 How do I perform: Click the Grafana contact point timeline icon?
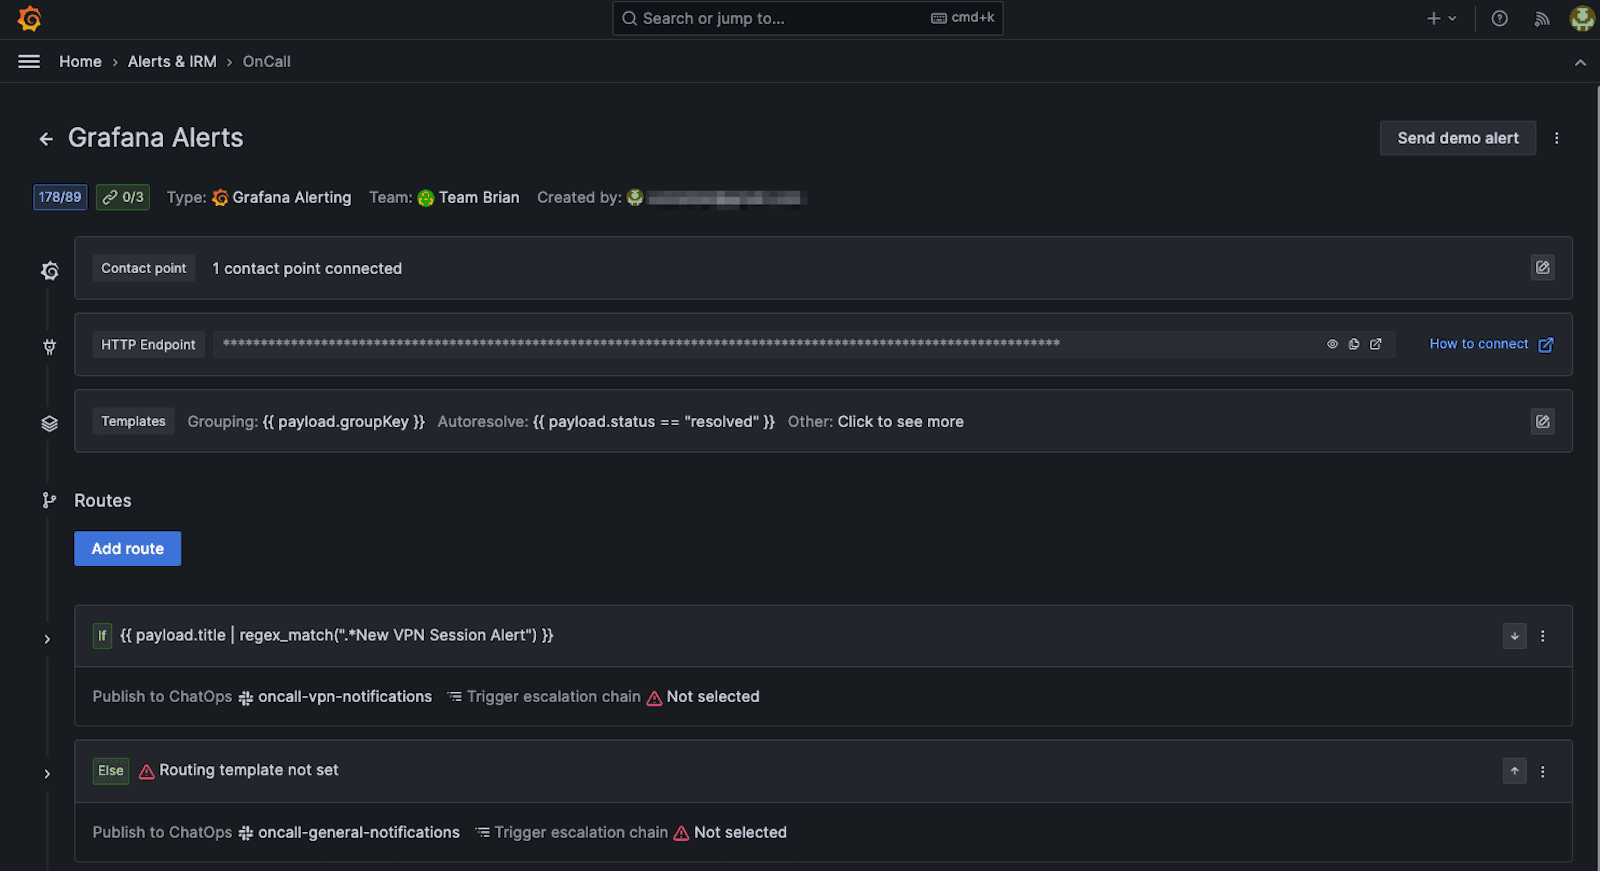coord(50,270)
